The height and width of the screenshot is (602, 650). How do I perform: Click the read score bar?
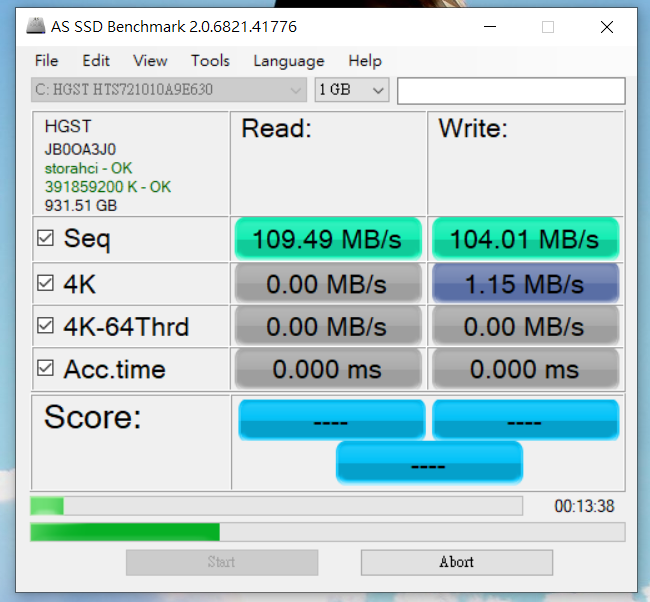(332, 420)
